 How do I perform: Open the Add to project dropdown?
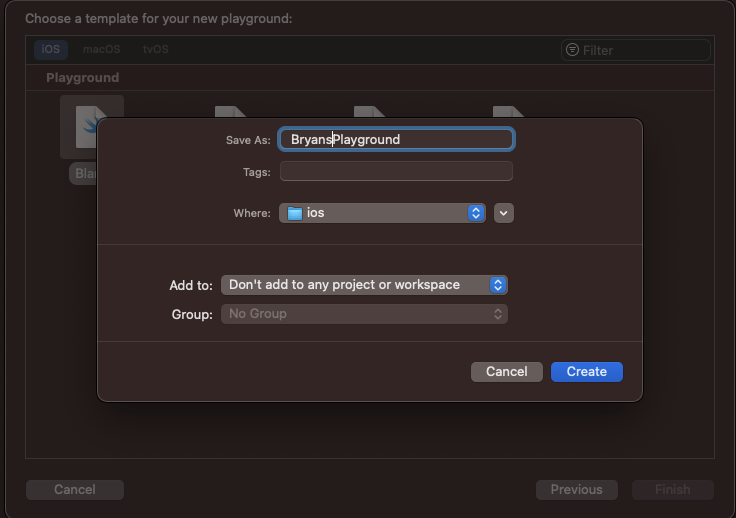coord(364,285)
